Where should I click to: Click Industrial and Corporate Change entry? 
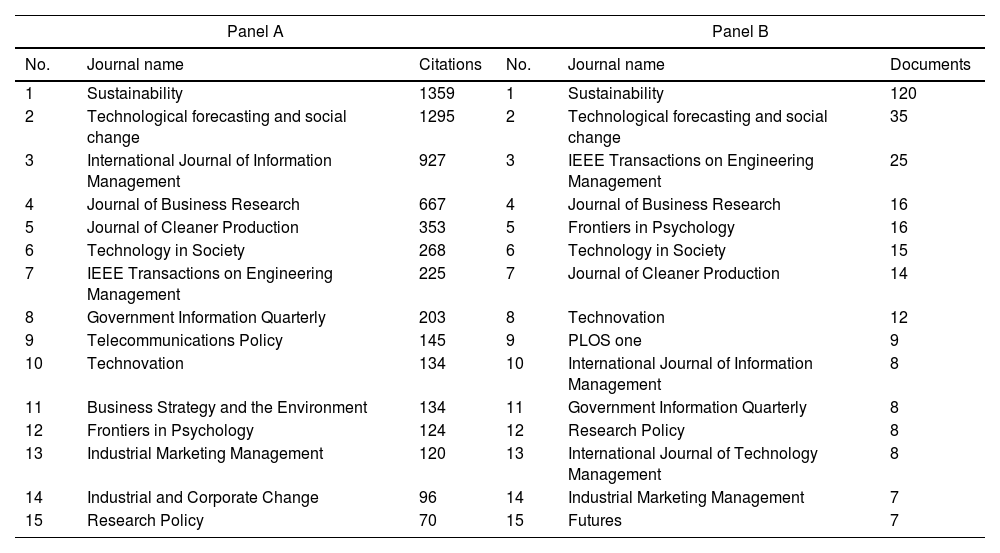202,498
